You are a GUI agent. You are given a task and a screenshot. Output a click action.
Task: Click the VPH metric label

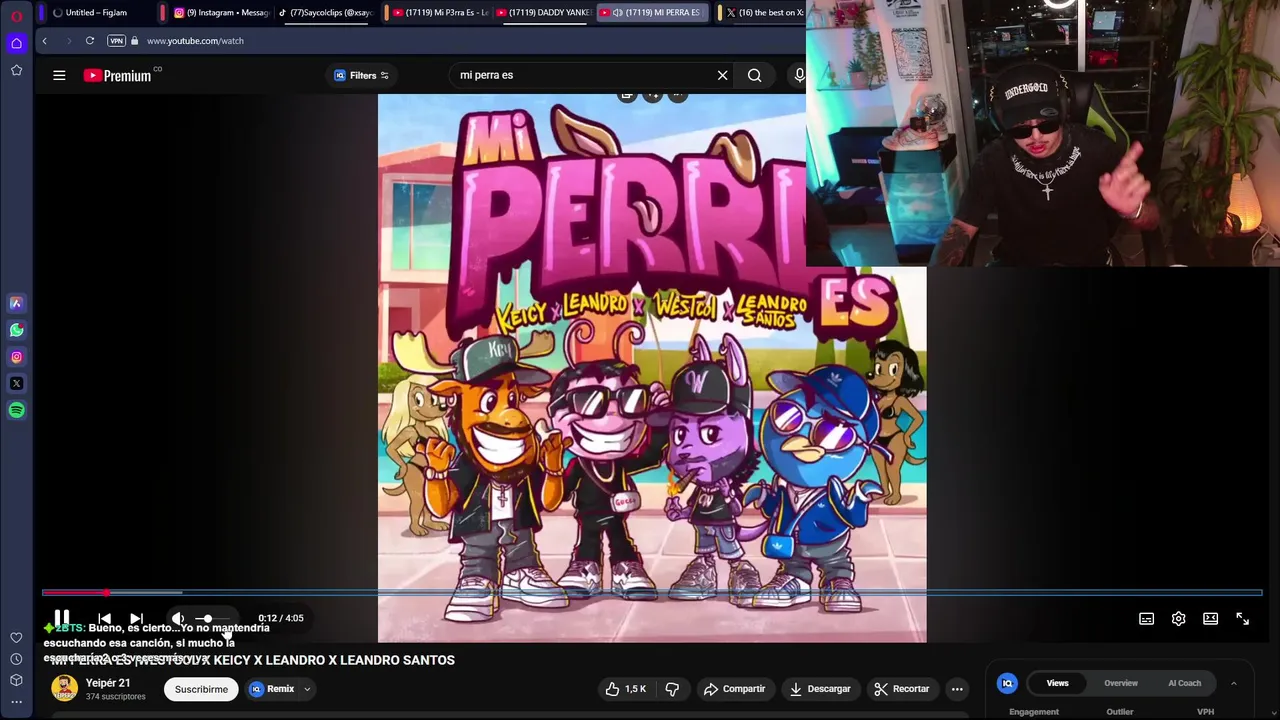pos(1205,712)
